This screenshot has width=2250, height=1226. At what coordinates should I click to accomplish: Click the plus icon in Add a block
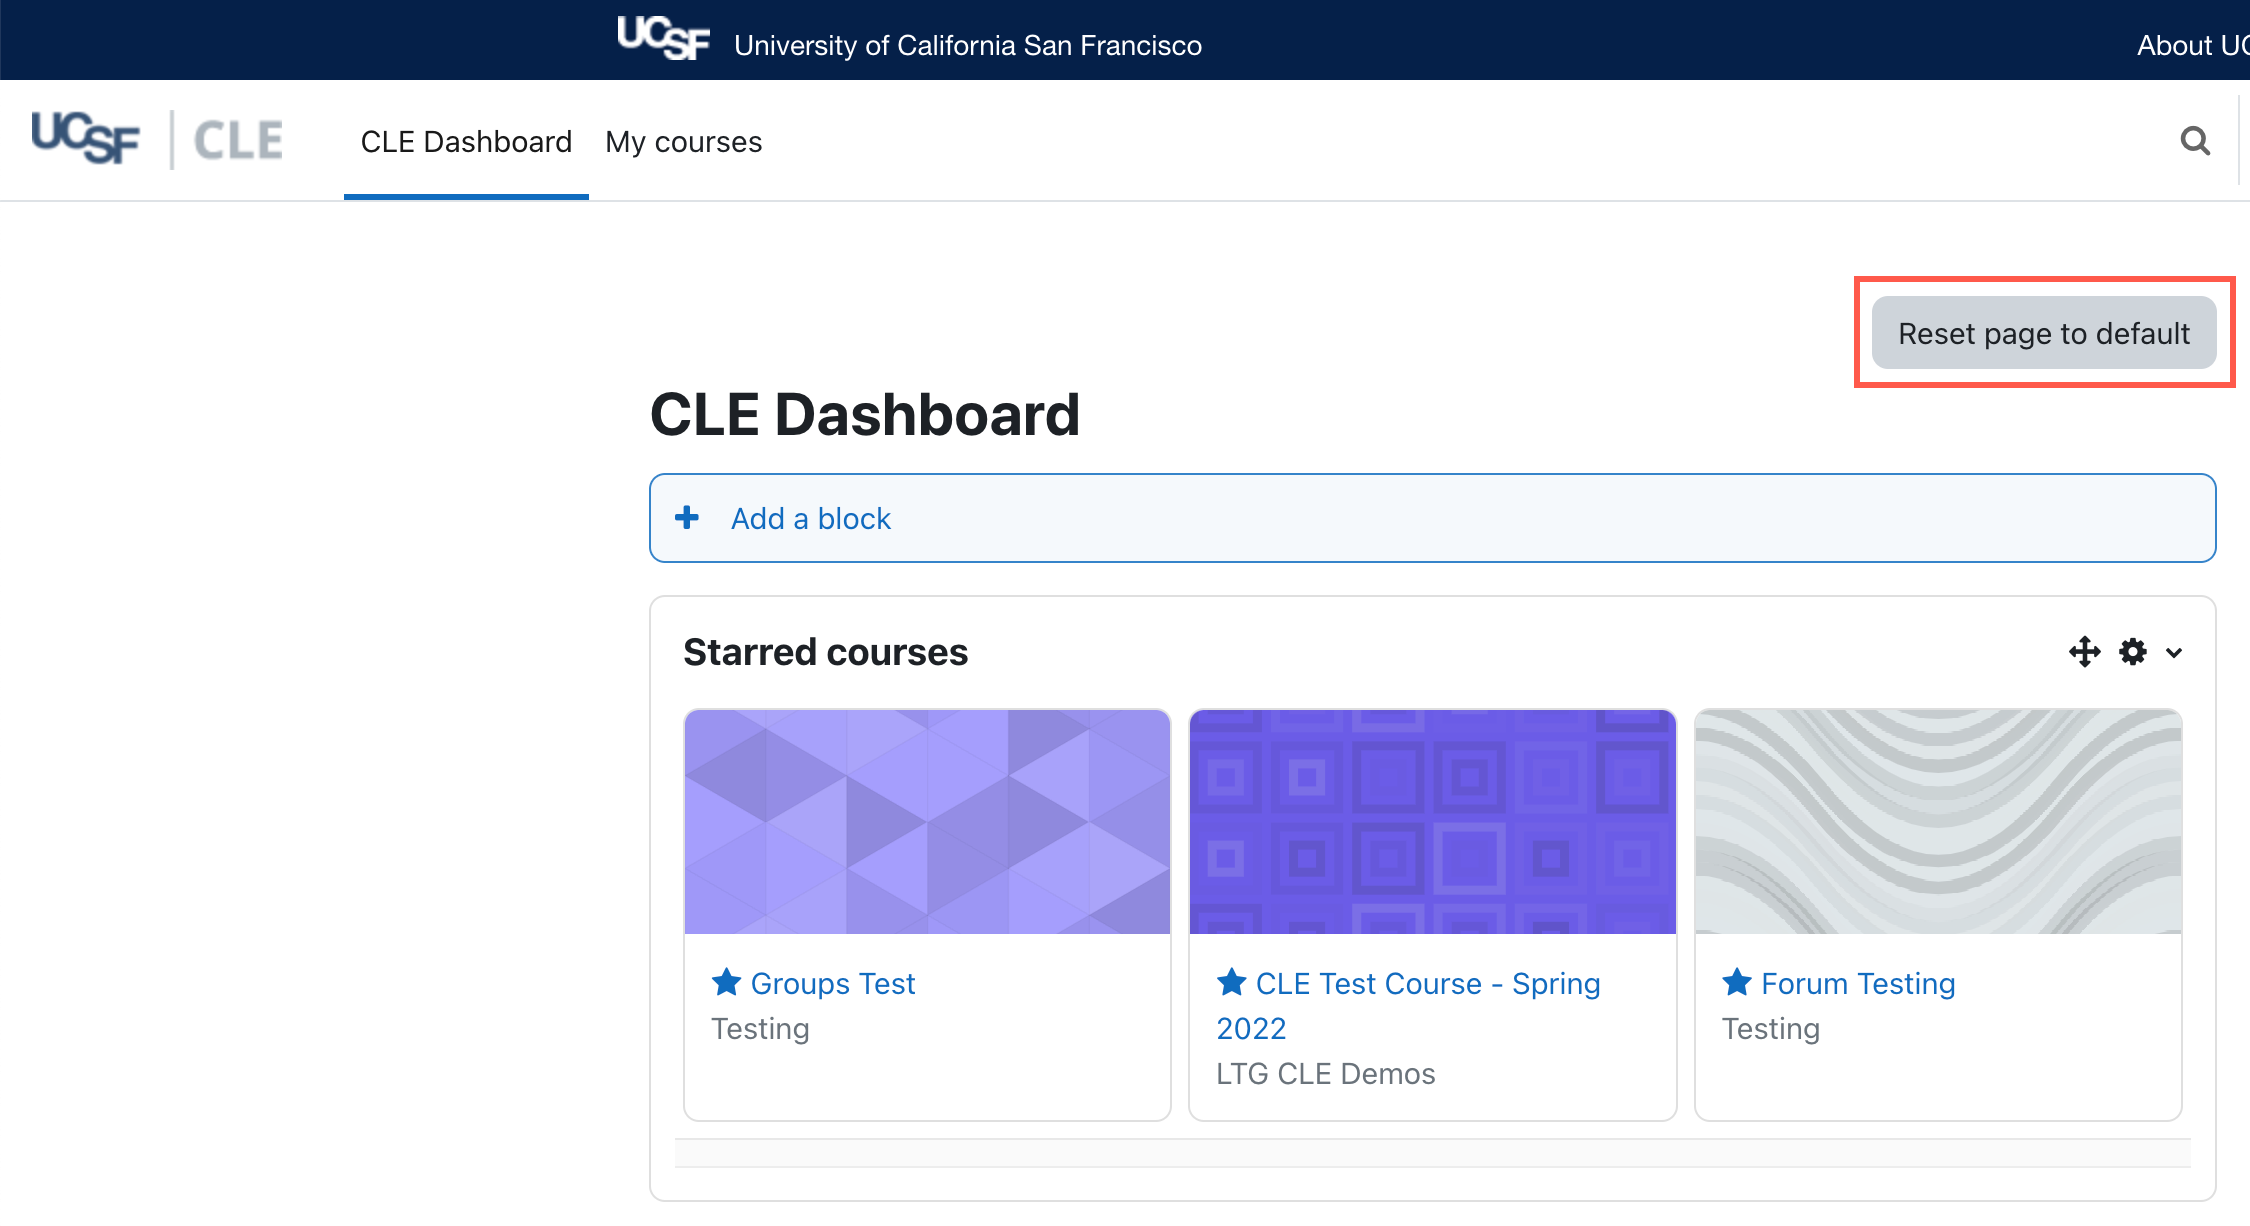[x=687, y=518]
